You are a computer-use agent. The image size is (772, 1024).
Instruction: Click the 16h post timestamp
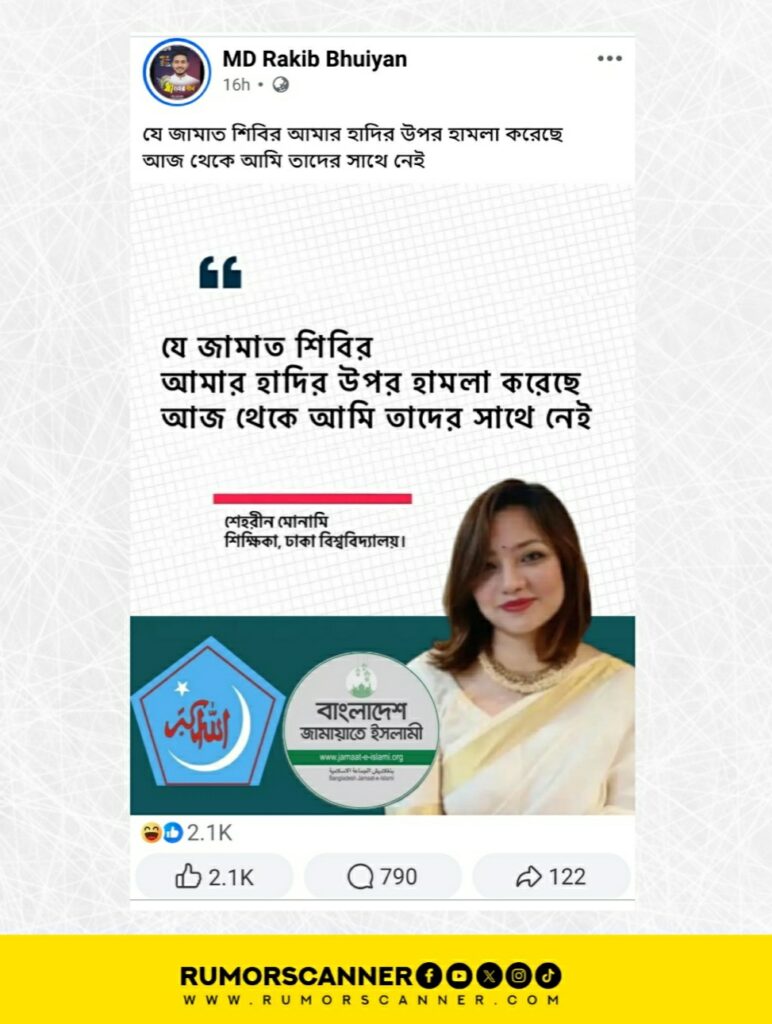[236, 85]
